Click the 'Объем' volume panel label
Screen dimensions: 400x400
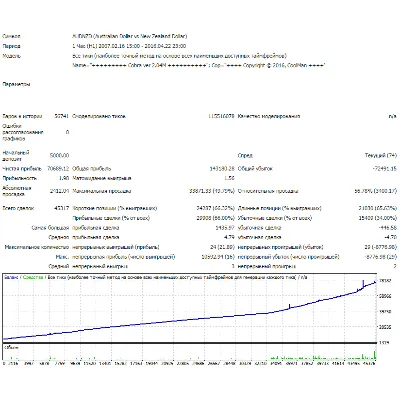coord(11,348)
